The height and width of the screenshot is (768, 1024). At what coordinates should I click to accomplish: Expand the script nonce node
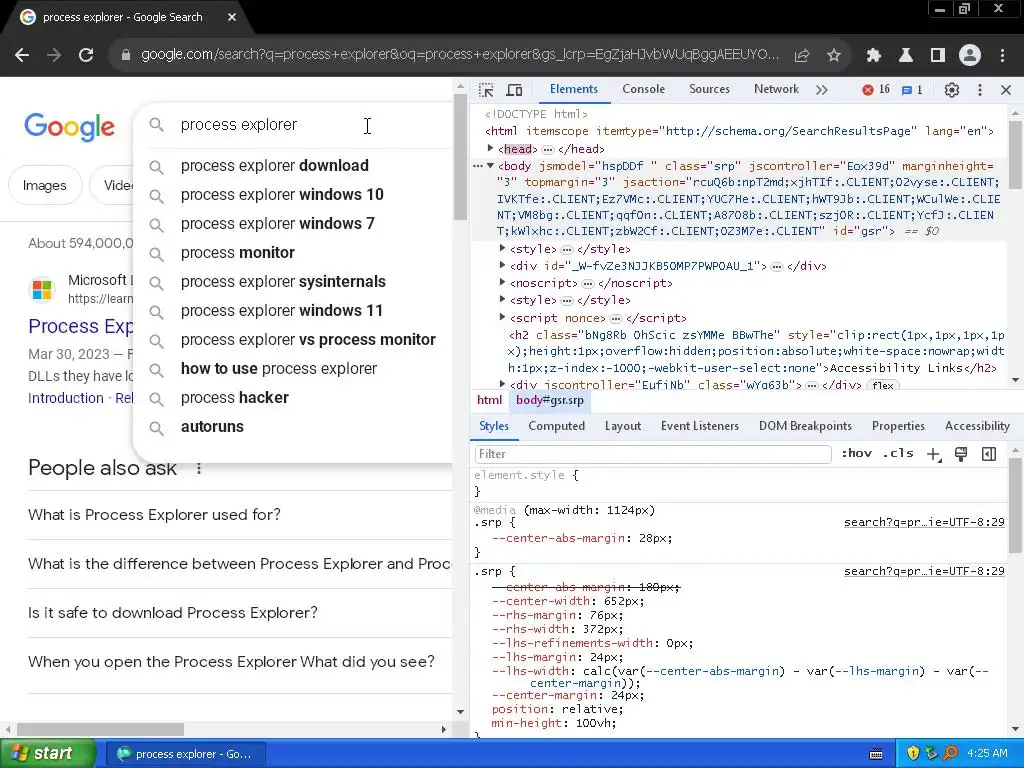tap(502, 317)
